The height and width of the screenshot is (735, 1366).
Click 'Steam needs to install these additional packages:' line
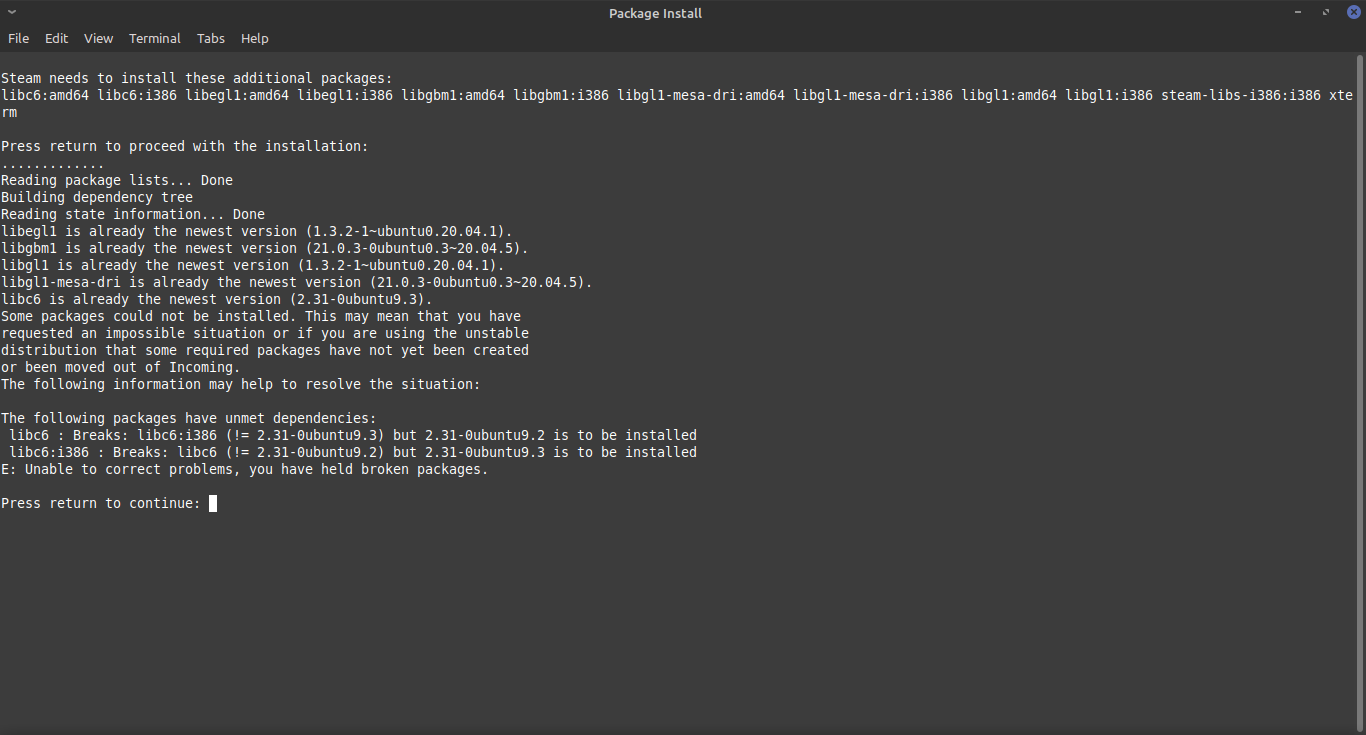pos(197,78)
